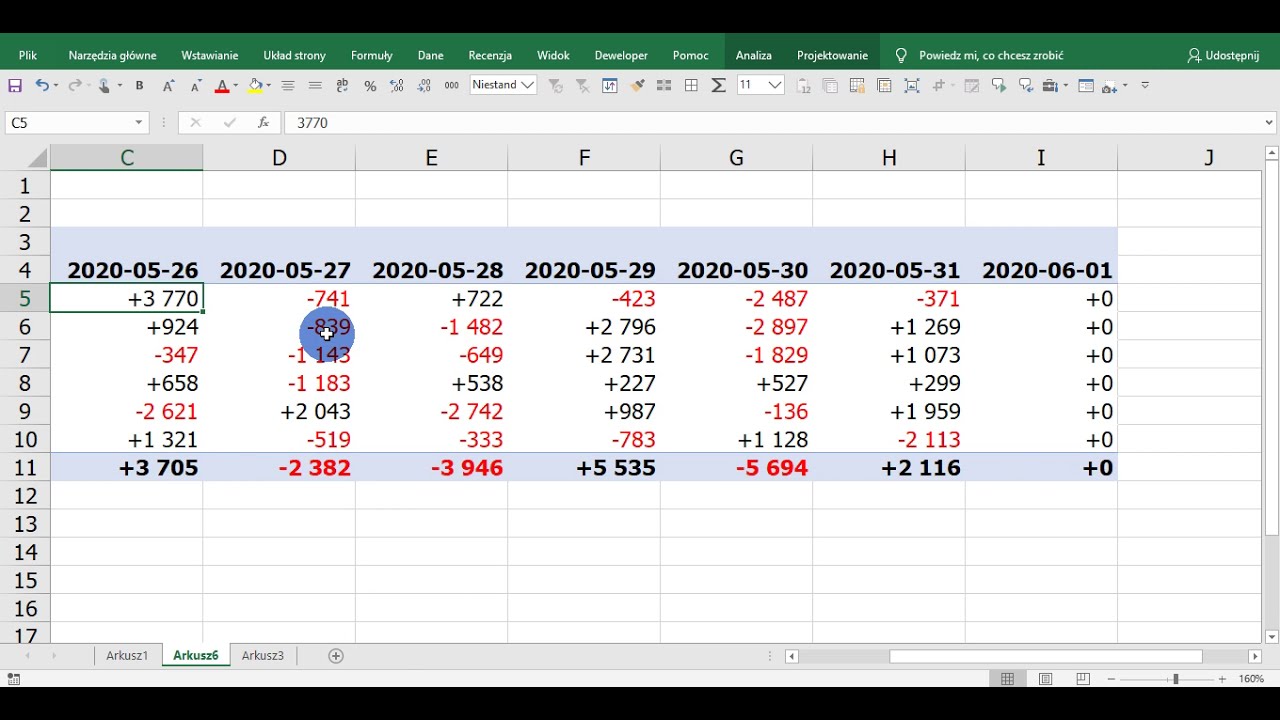
Task: Switch to Page Break Preview
Action: (x=1083, y=679)
